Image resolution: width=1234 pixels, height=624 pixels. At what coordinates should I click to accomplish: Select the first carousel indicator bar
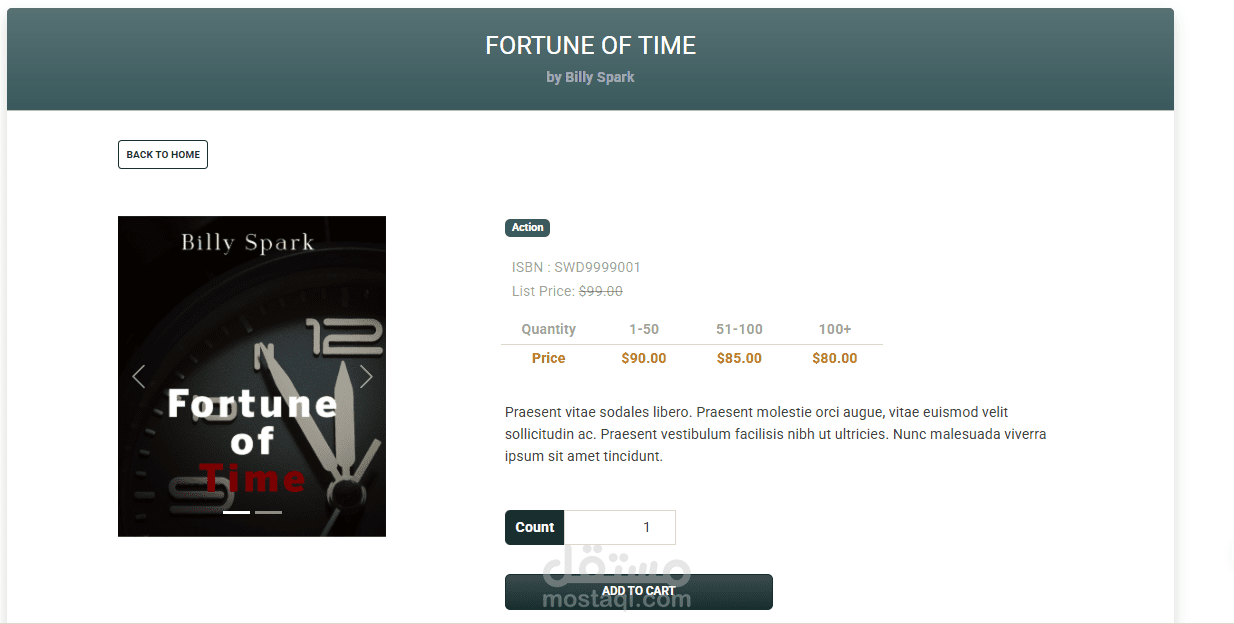pyautogui.click(x=236, y=512)
